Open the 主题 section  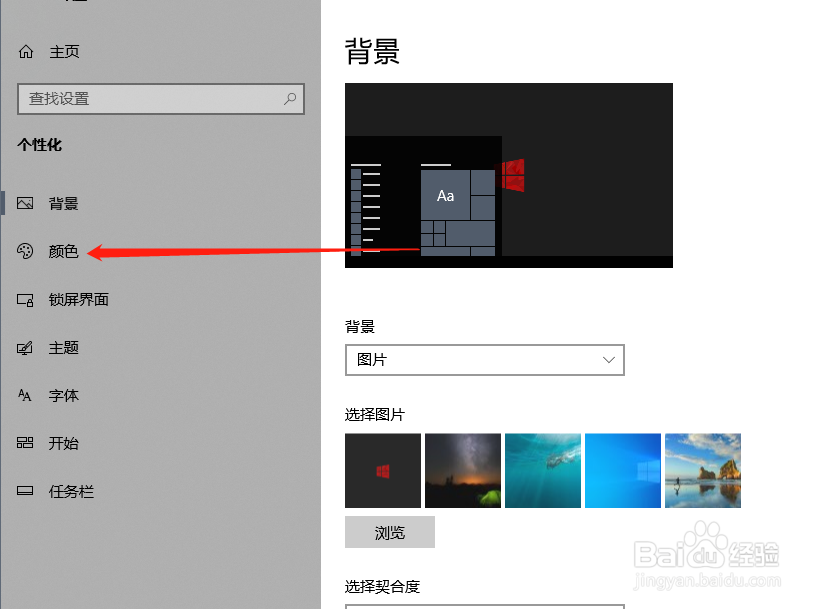63,348
